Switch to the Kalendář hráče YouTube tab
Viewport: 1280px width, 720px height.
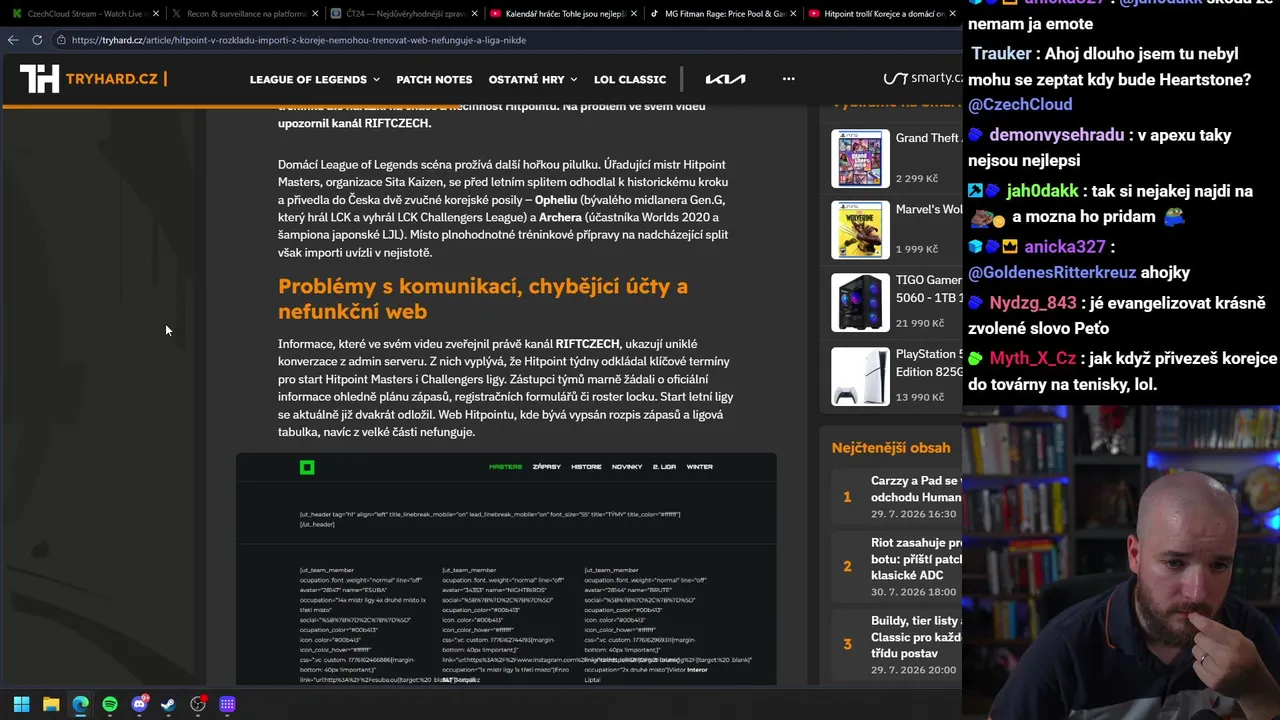pyautogui.click(x=563, y=14)
